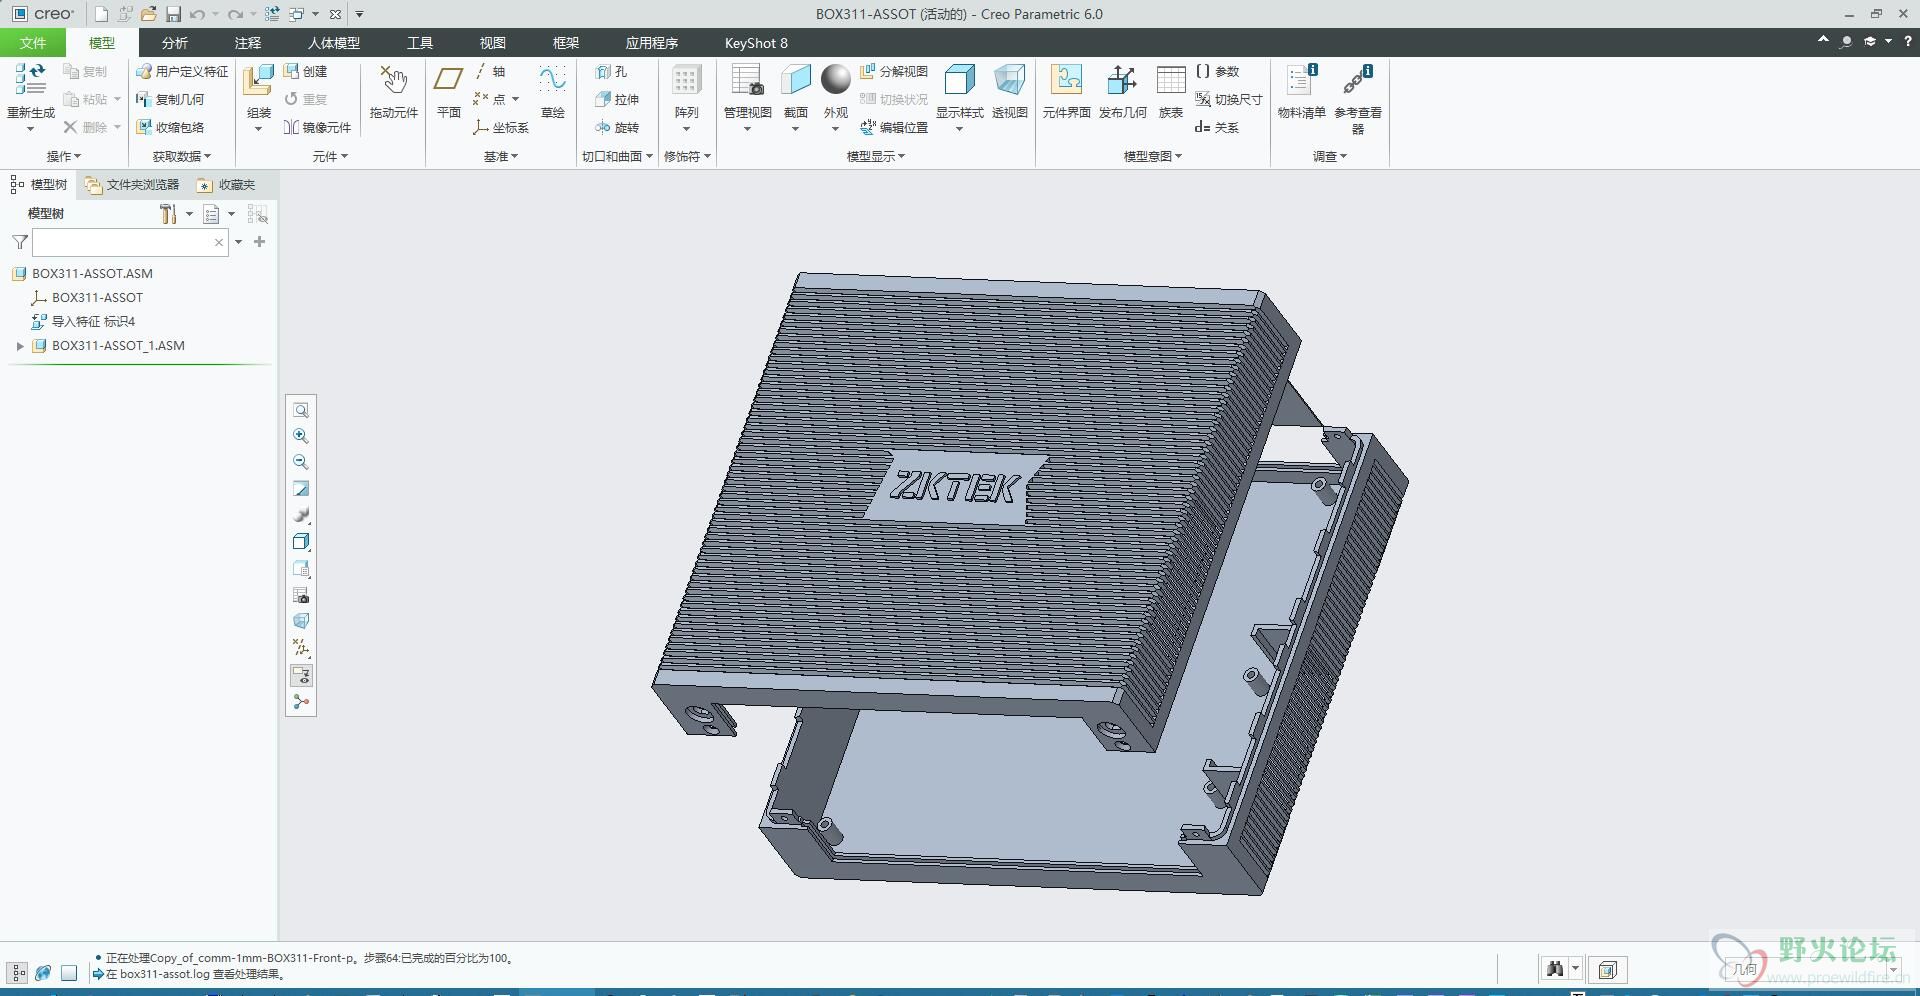Image resolution: width=1920 pixels, height=996 pixels.
Task: Select the Coordinate System (坐标系) tool
Action: 500,127
